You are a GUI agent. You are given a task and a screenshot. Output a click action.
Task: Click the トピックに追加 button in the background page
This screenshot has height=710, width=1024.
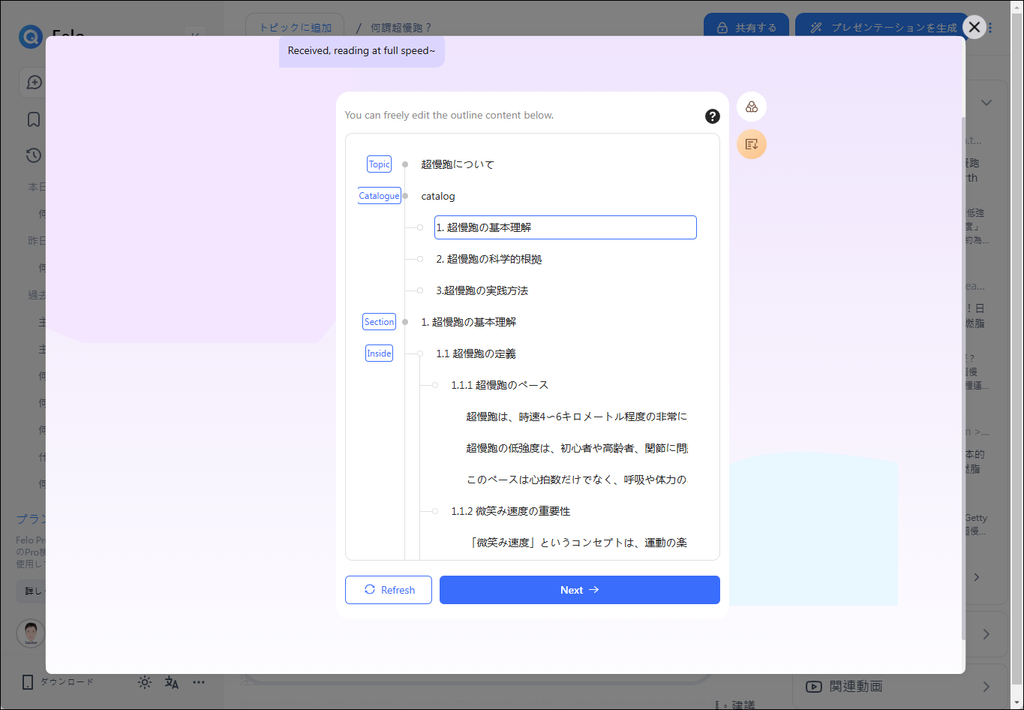295,27
